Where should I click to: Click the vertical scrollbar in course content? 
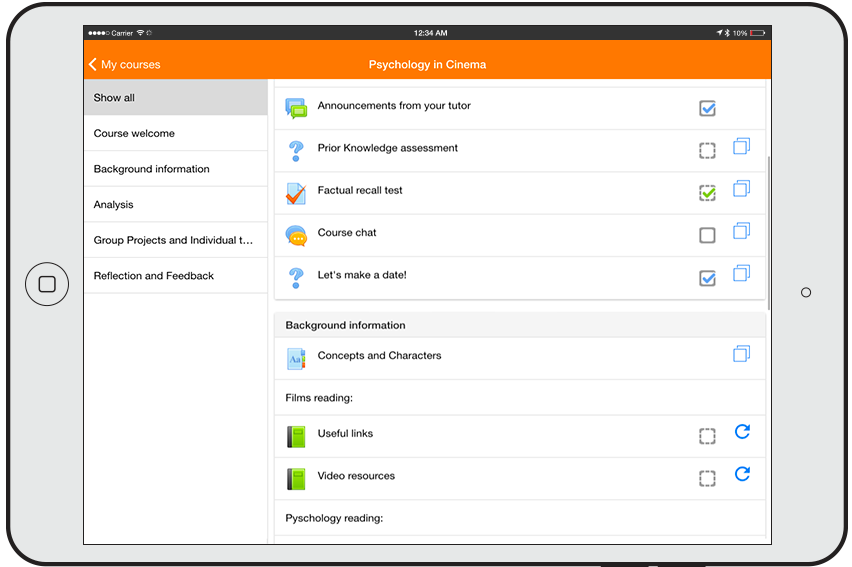coord(768,230)
